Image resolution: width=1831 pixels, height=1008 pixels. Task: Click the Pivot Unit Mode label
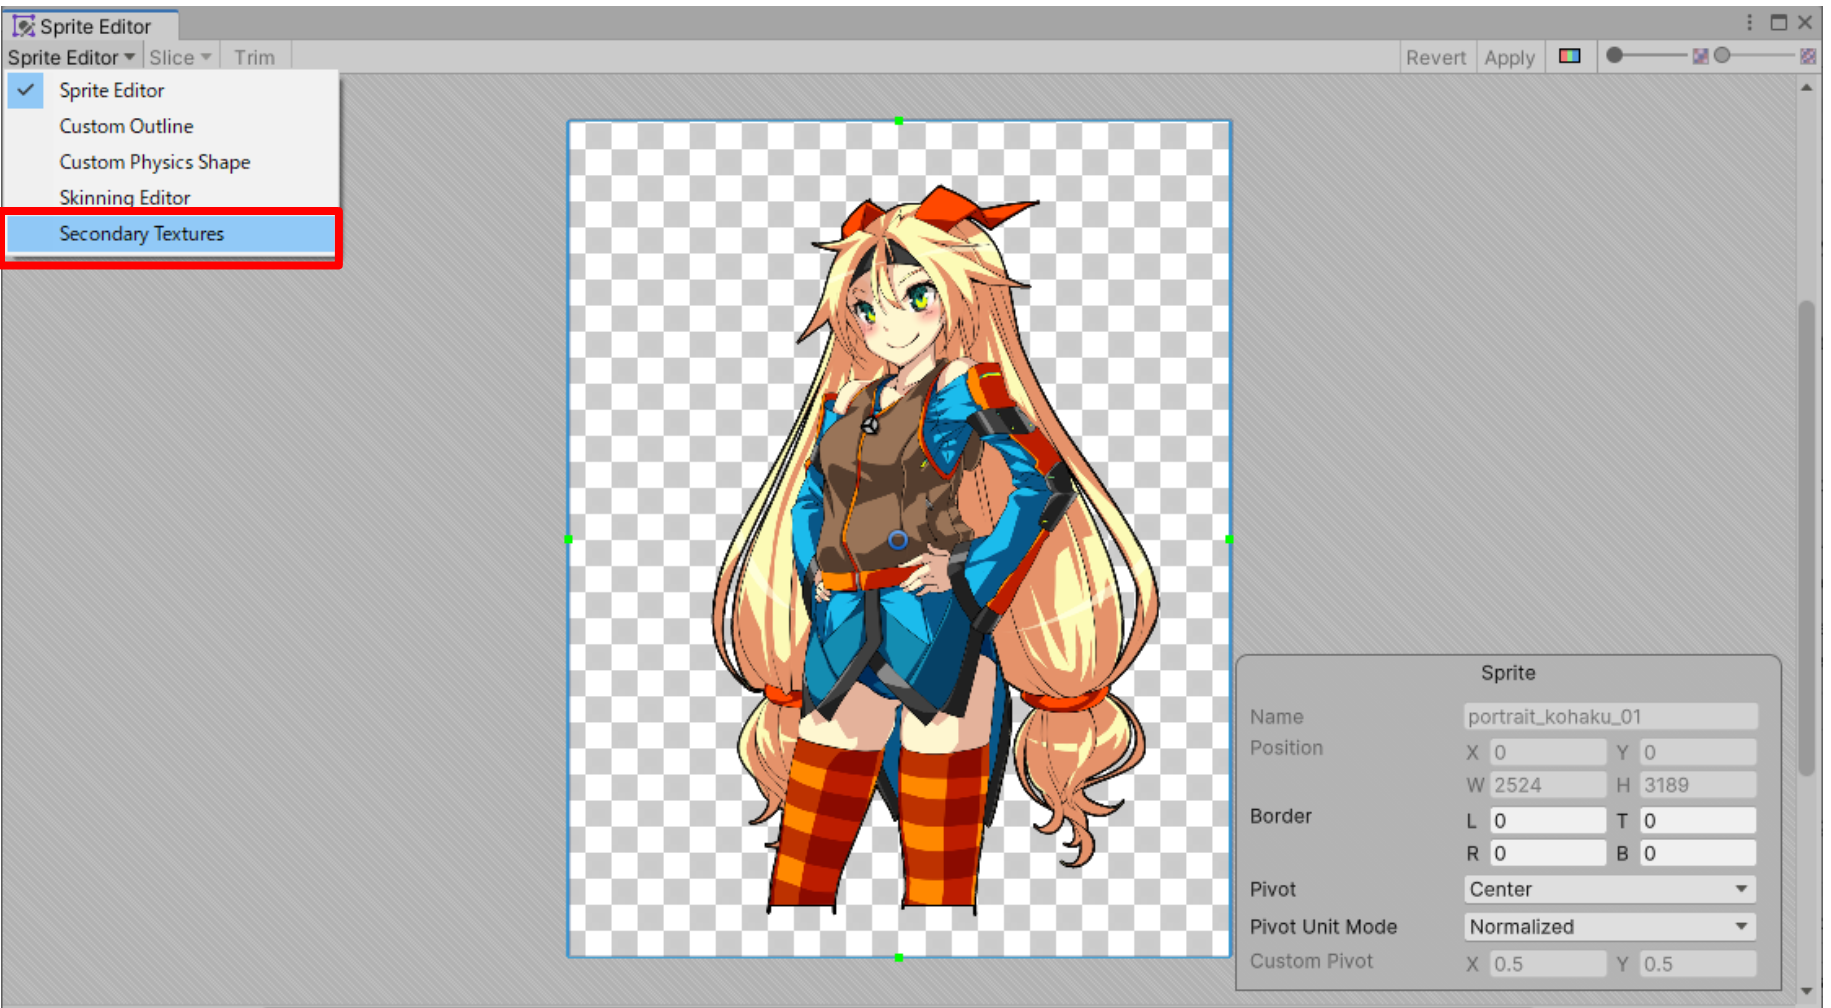pyautogui.click(x=1323, y=927)
